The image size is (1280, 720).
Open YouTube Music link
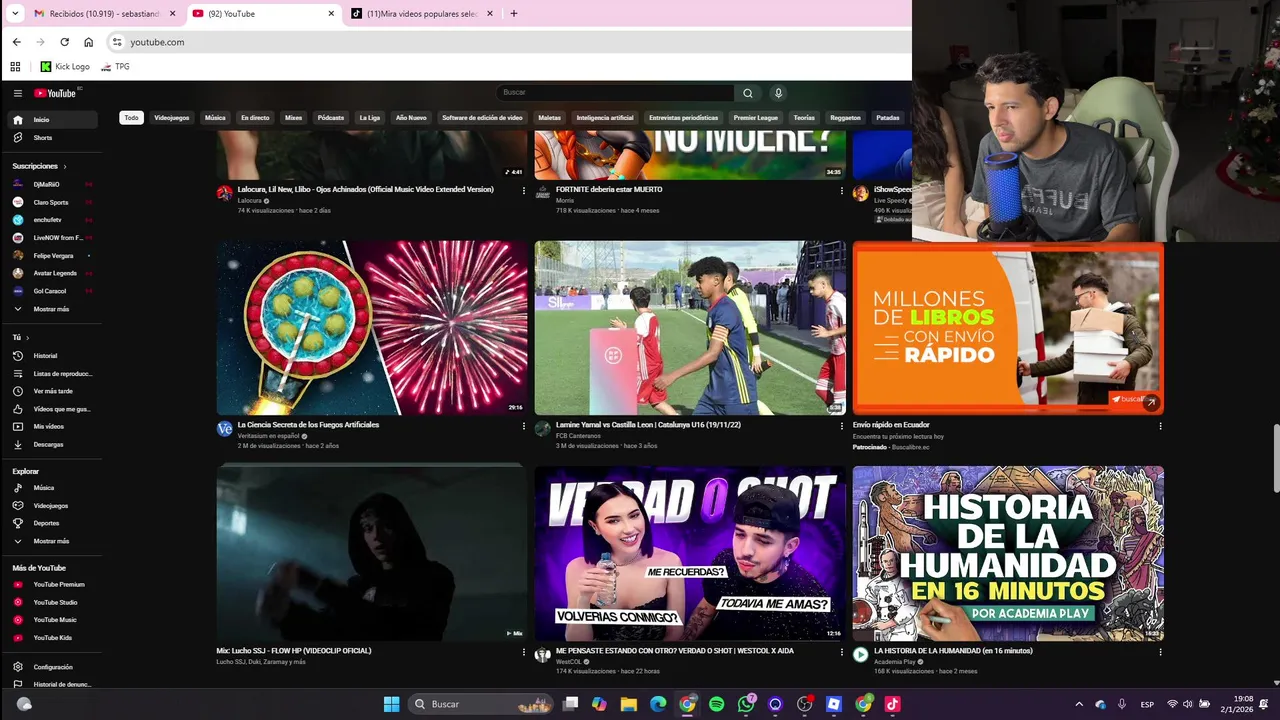point(50,620)
